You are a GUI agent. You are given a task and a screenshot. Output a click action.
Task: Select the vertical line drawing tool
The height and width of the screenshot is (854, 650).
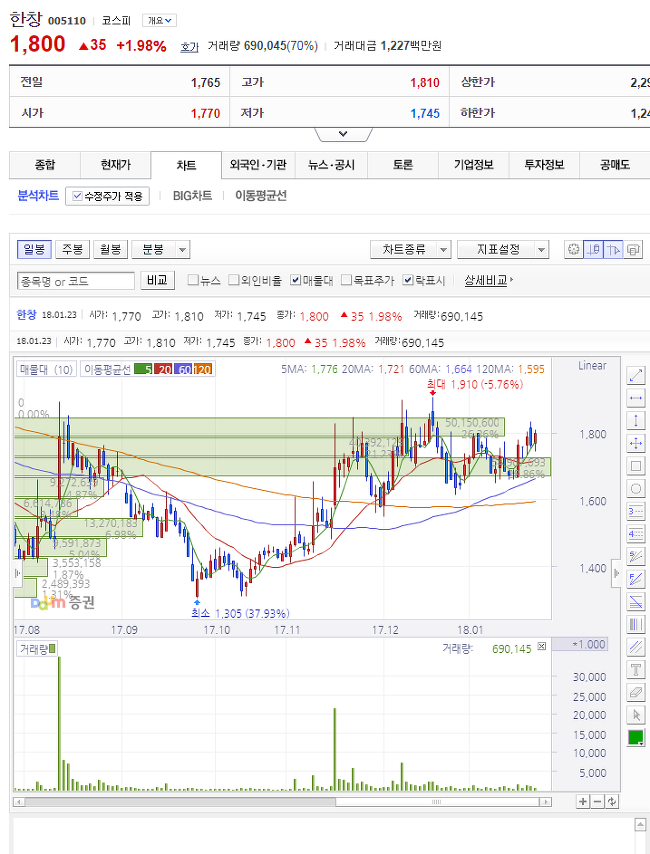click(x=636, y=420)
